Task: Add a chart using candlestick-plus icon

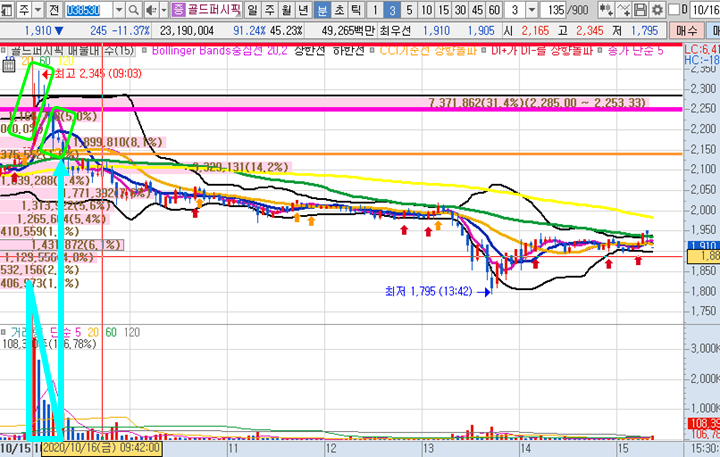Action: coord(606,10)
